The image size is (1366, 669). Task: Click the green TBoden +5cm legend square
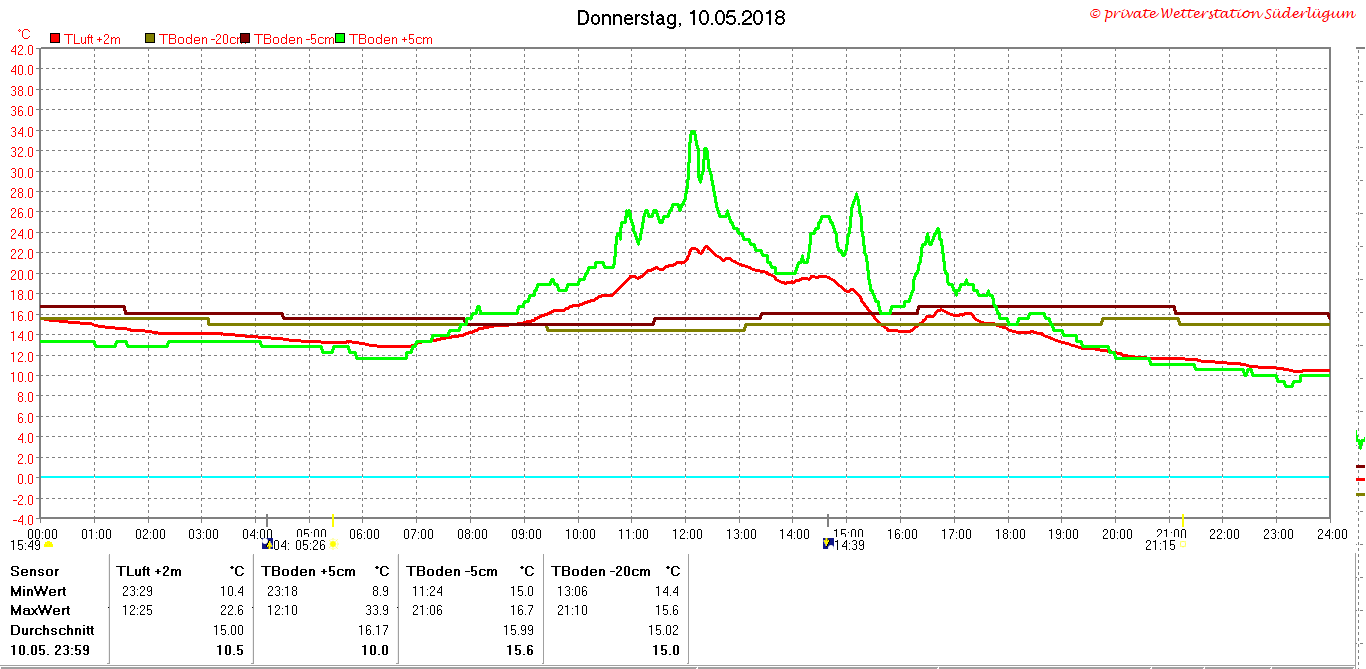pos(340,39)
